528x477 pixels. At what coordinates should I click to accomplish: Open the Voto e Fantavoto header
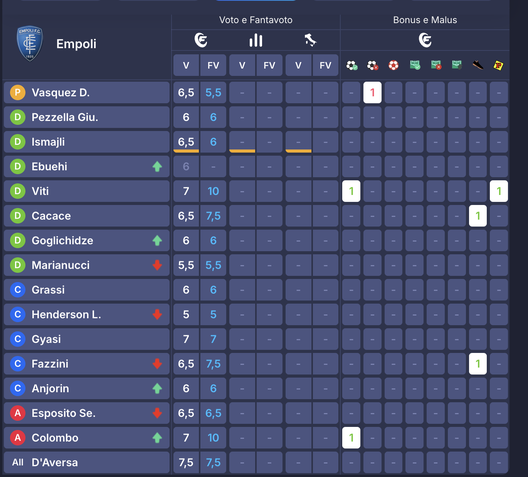pos(256,20)
